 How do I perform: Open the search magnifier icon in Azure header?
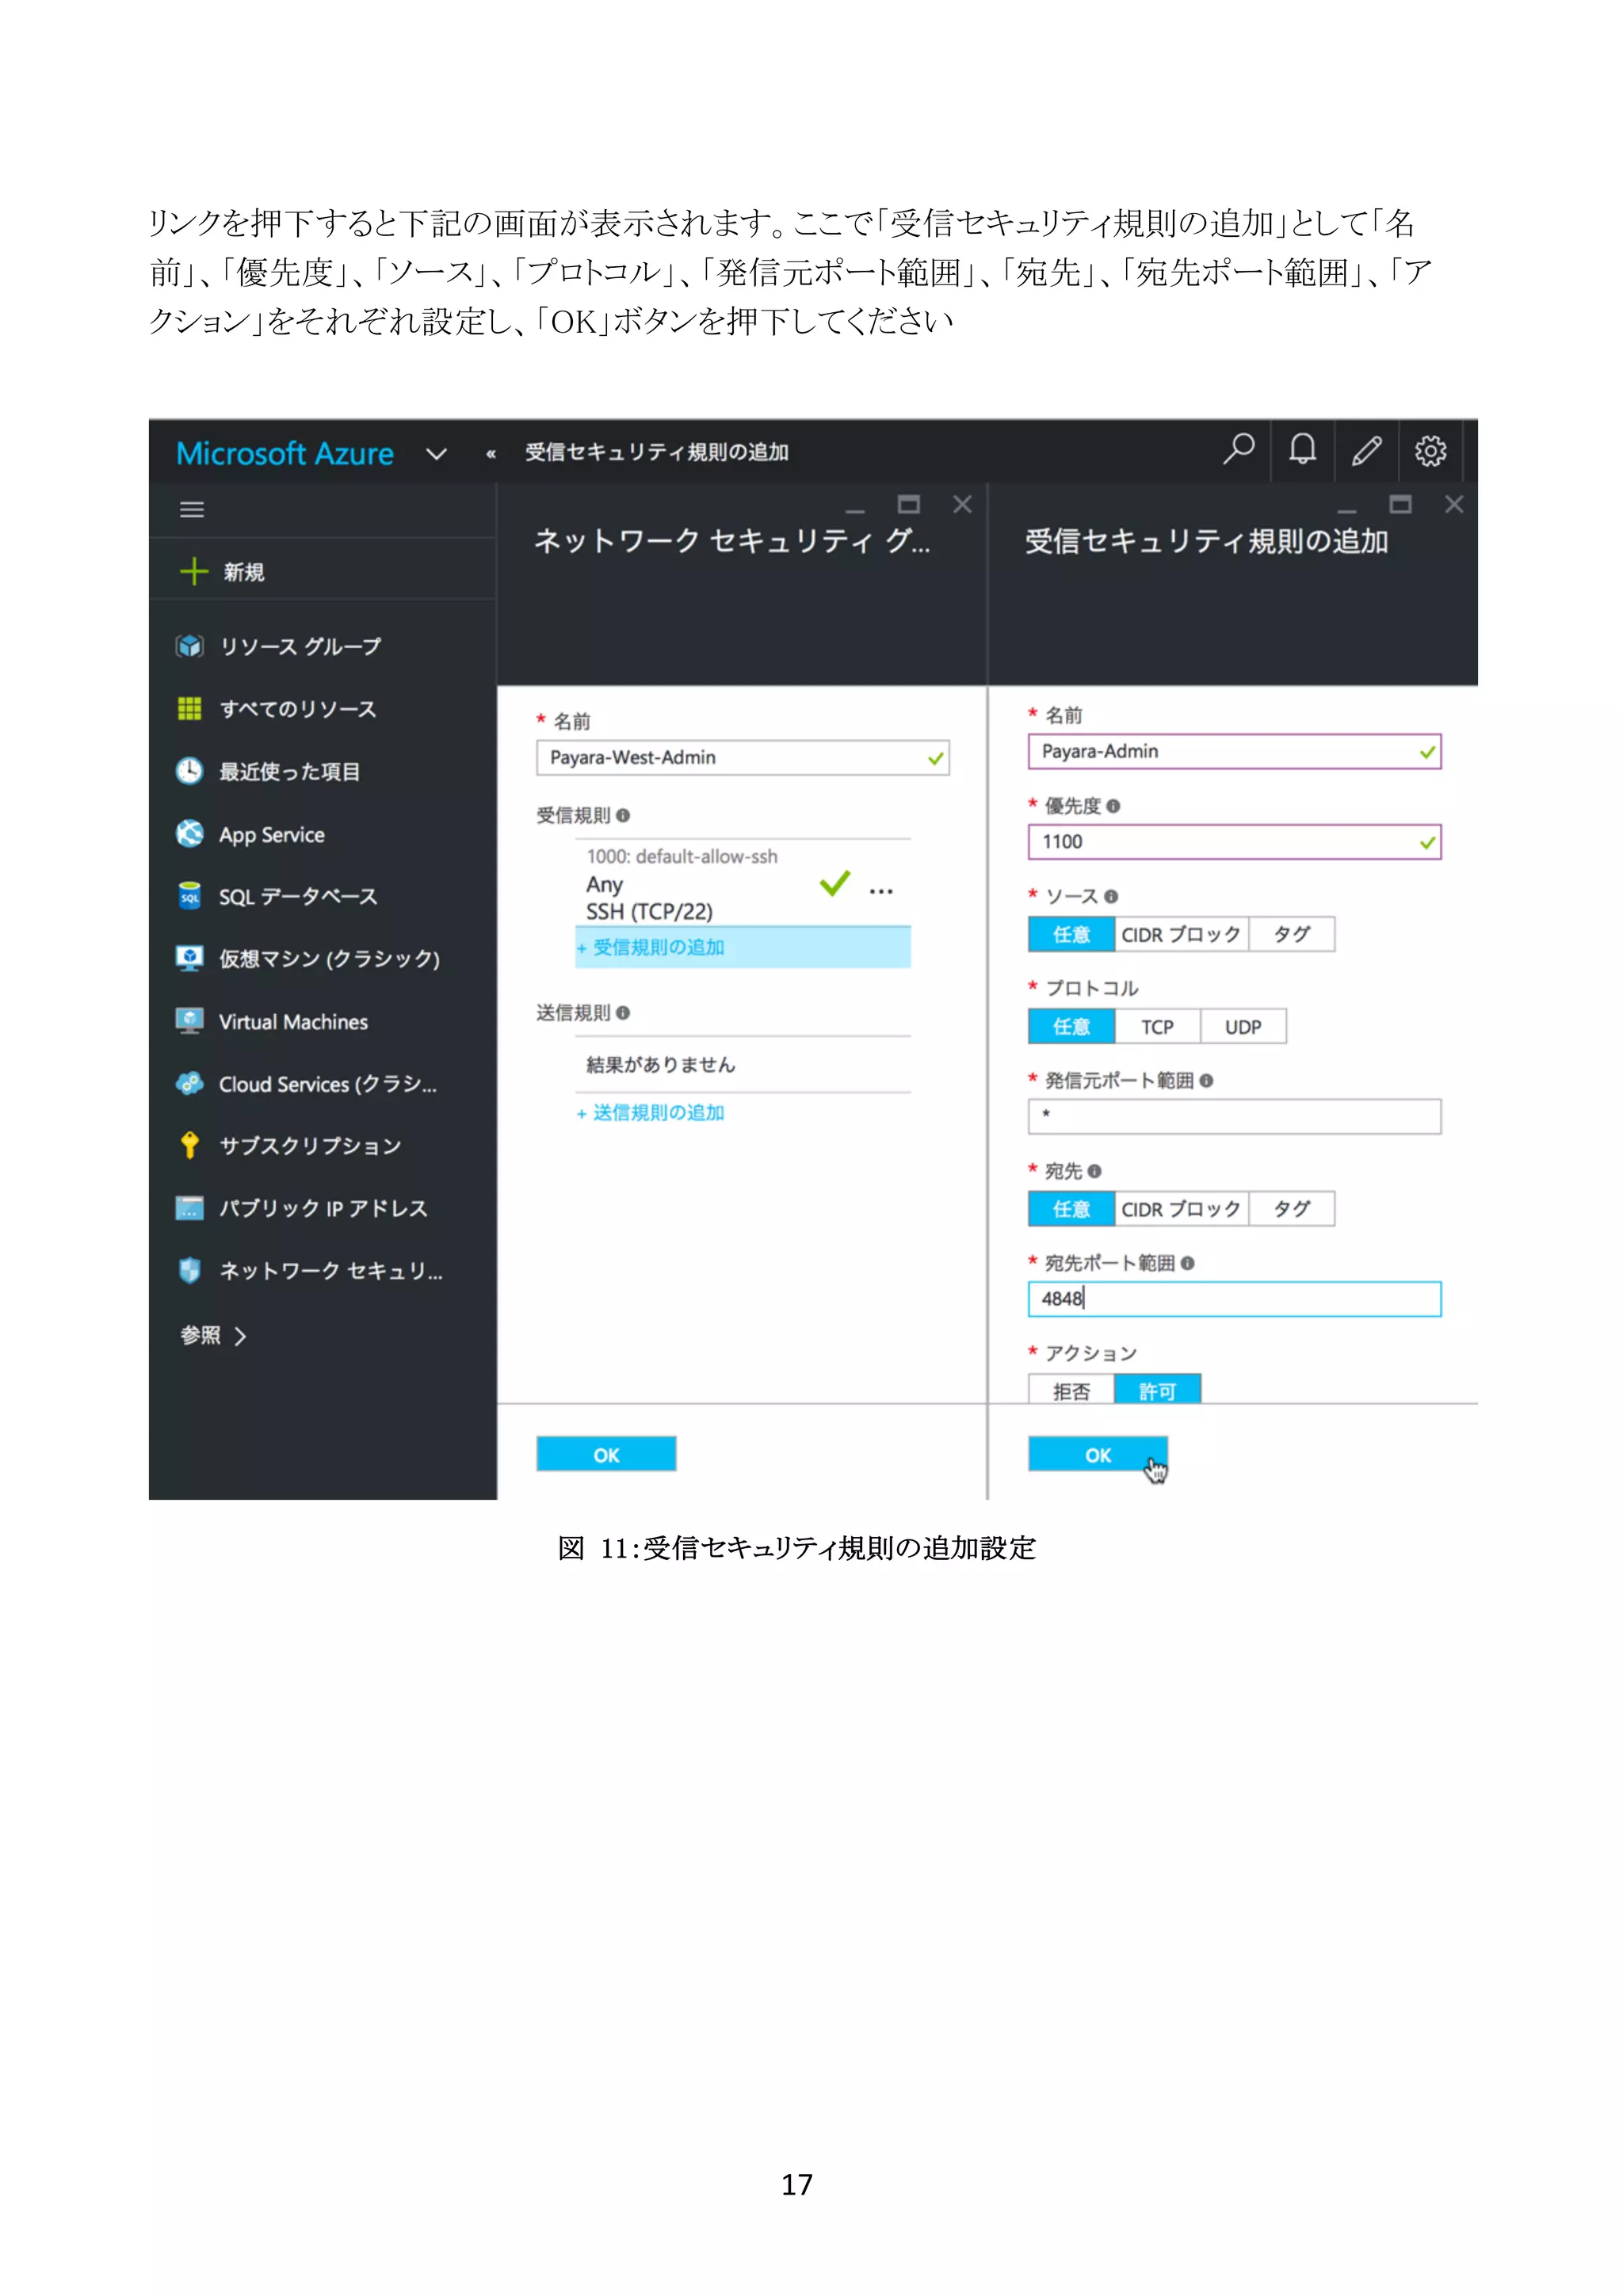click(1238, 450)
